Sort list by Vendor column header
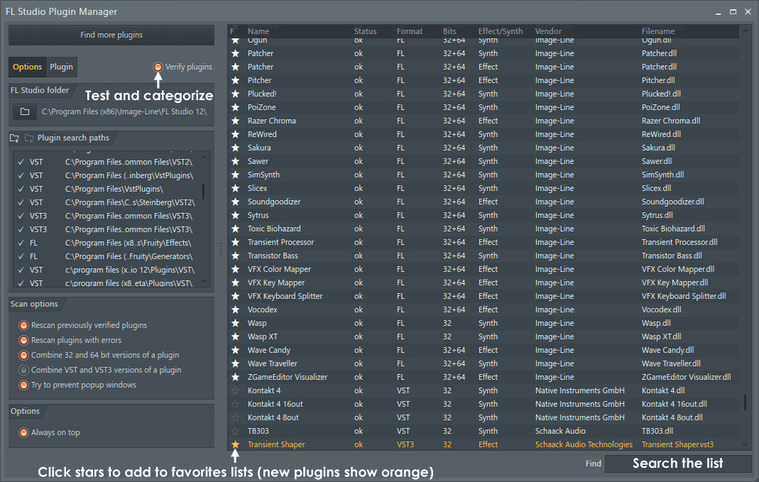 [x=548, y=31]
